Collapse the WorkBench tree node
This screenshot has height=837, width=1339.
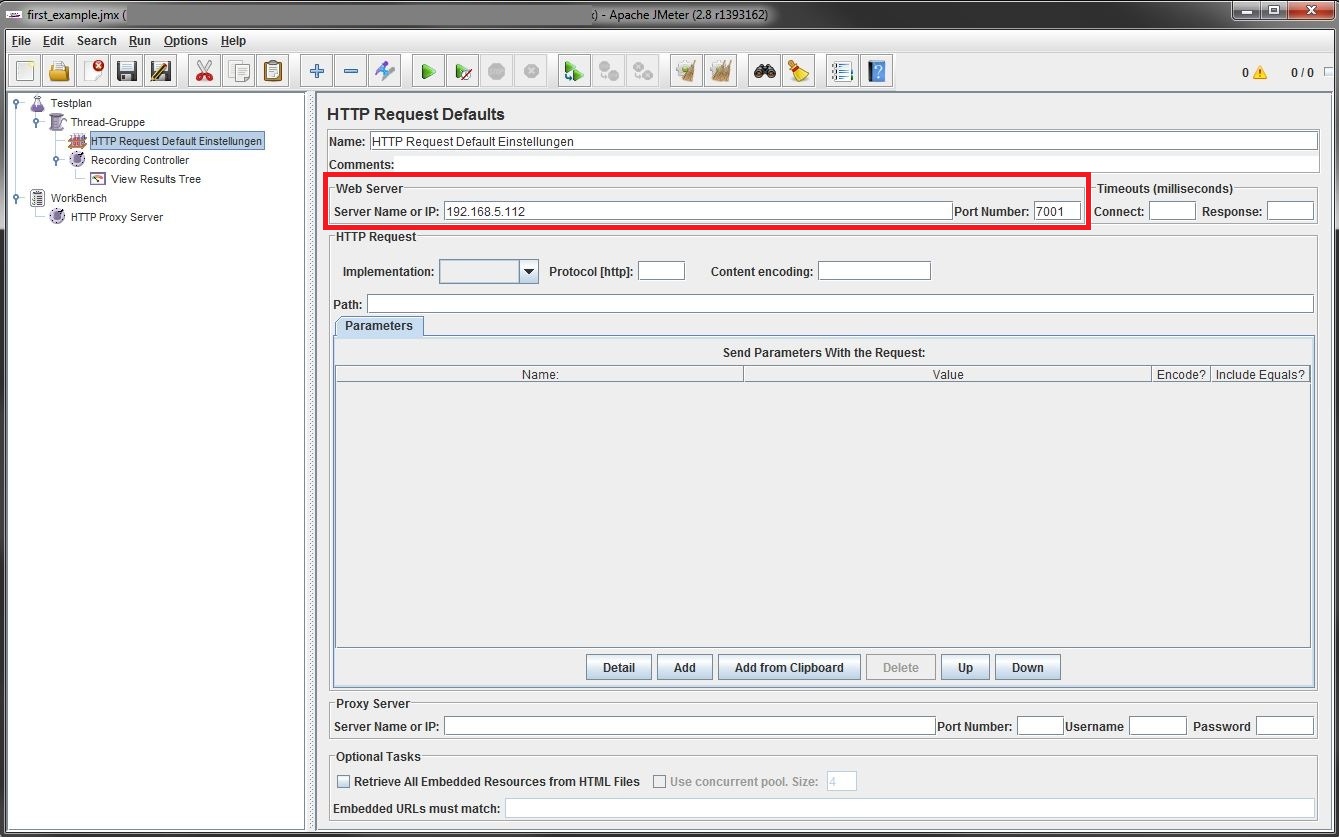[x=17, y=198]
